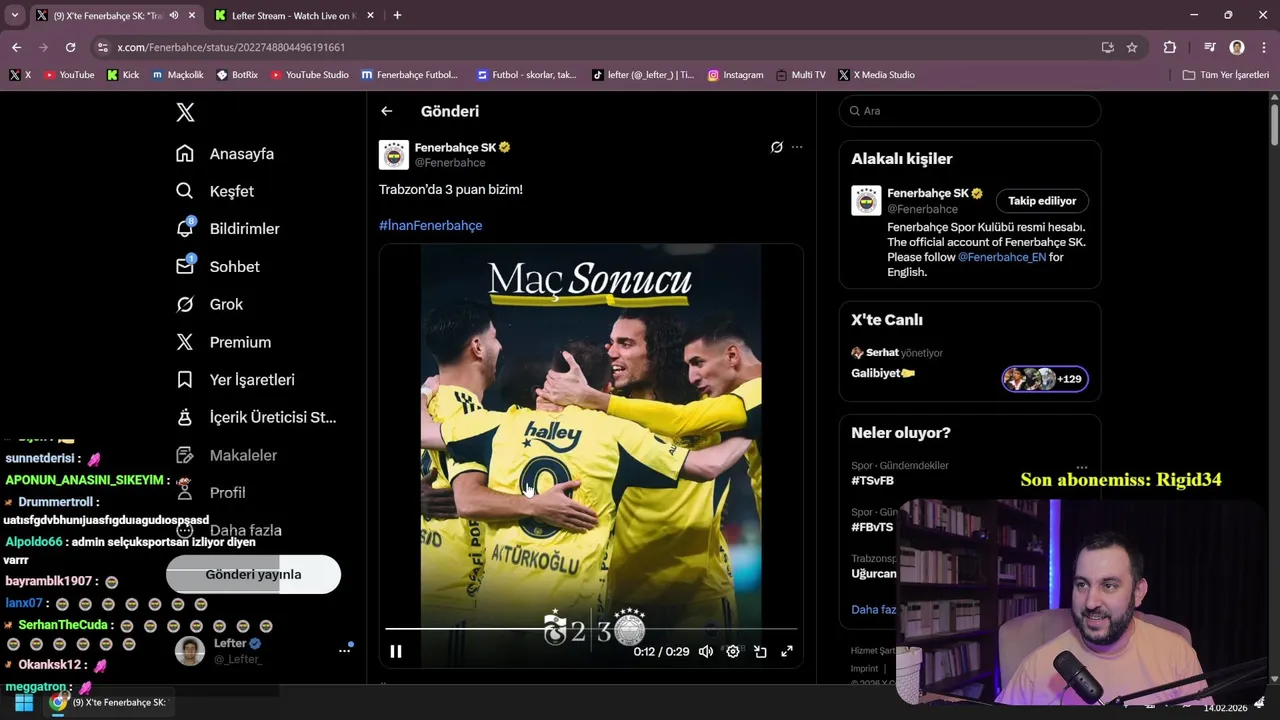
Task: Click İçerik Üreticisi Stüdyosu icon
Action: point(185,417)
